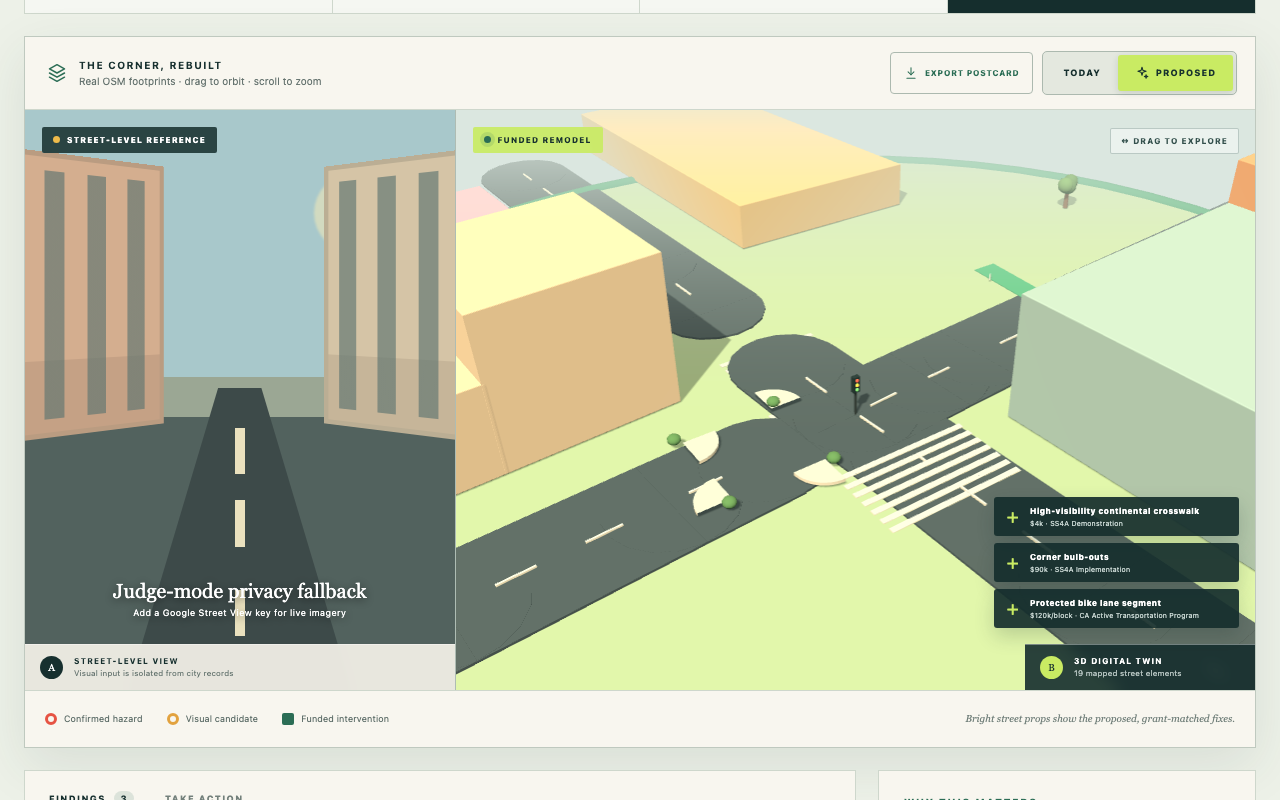Image resolution: width=1280 pixels, height=800 pixels.
Task: Expand the Protected bike lane segment card
Action: (1116, 609)
